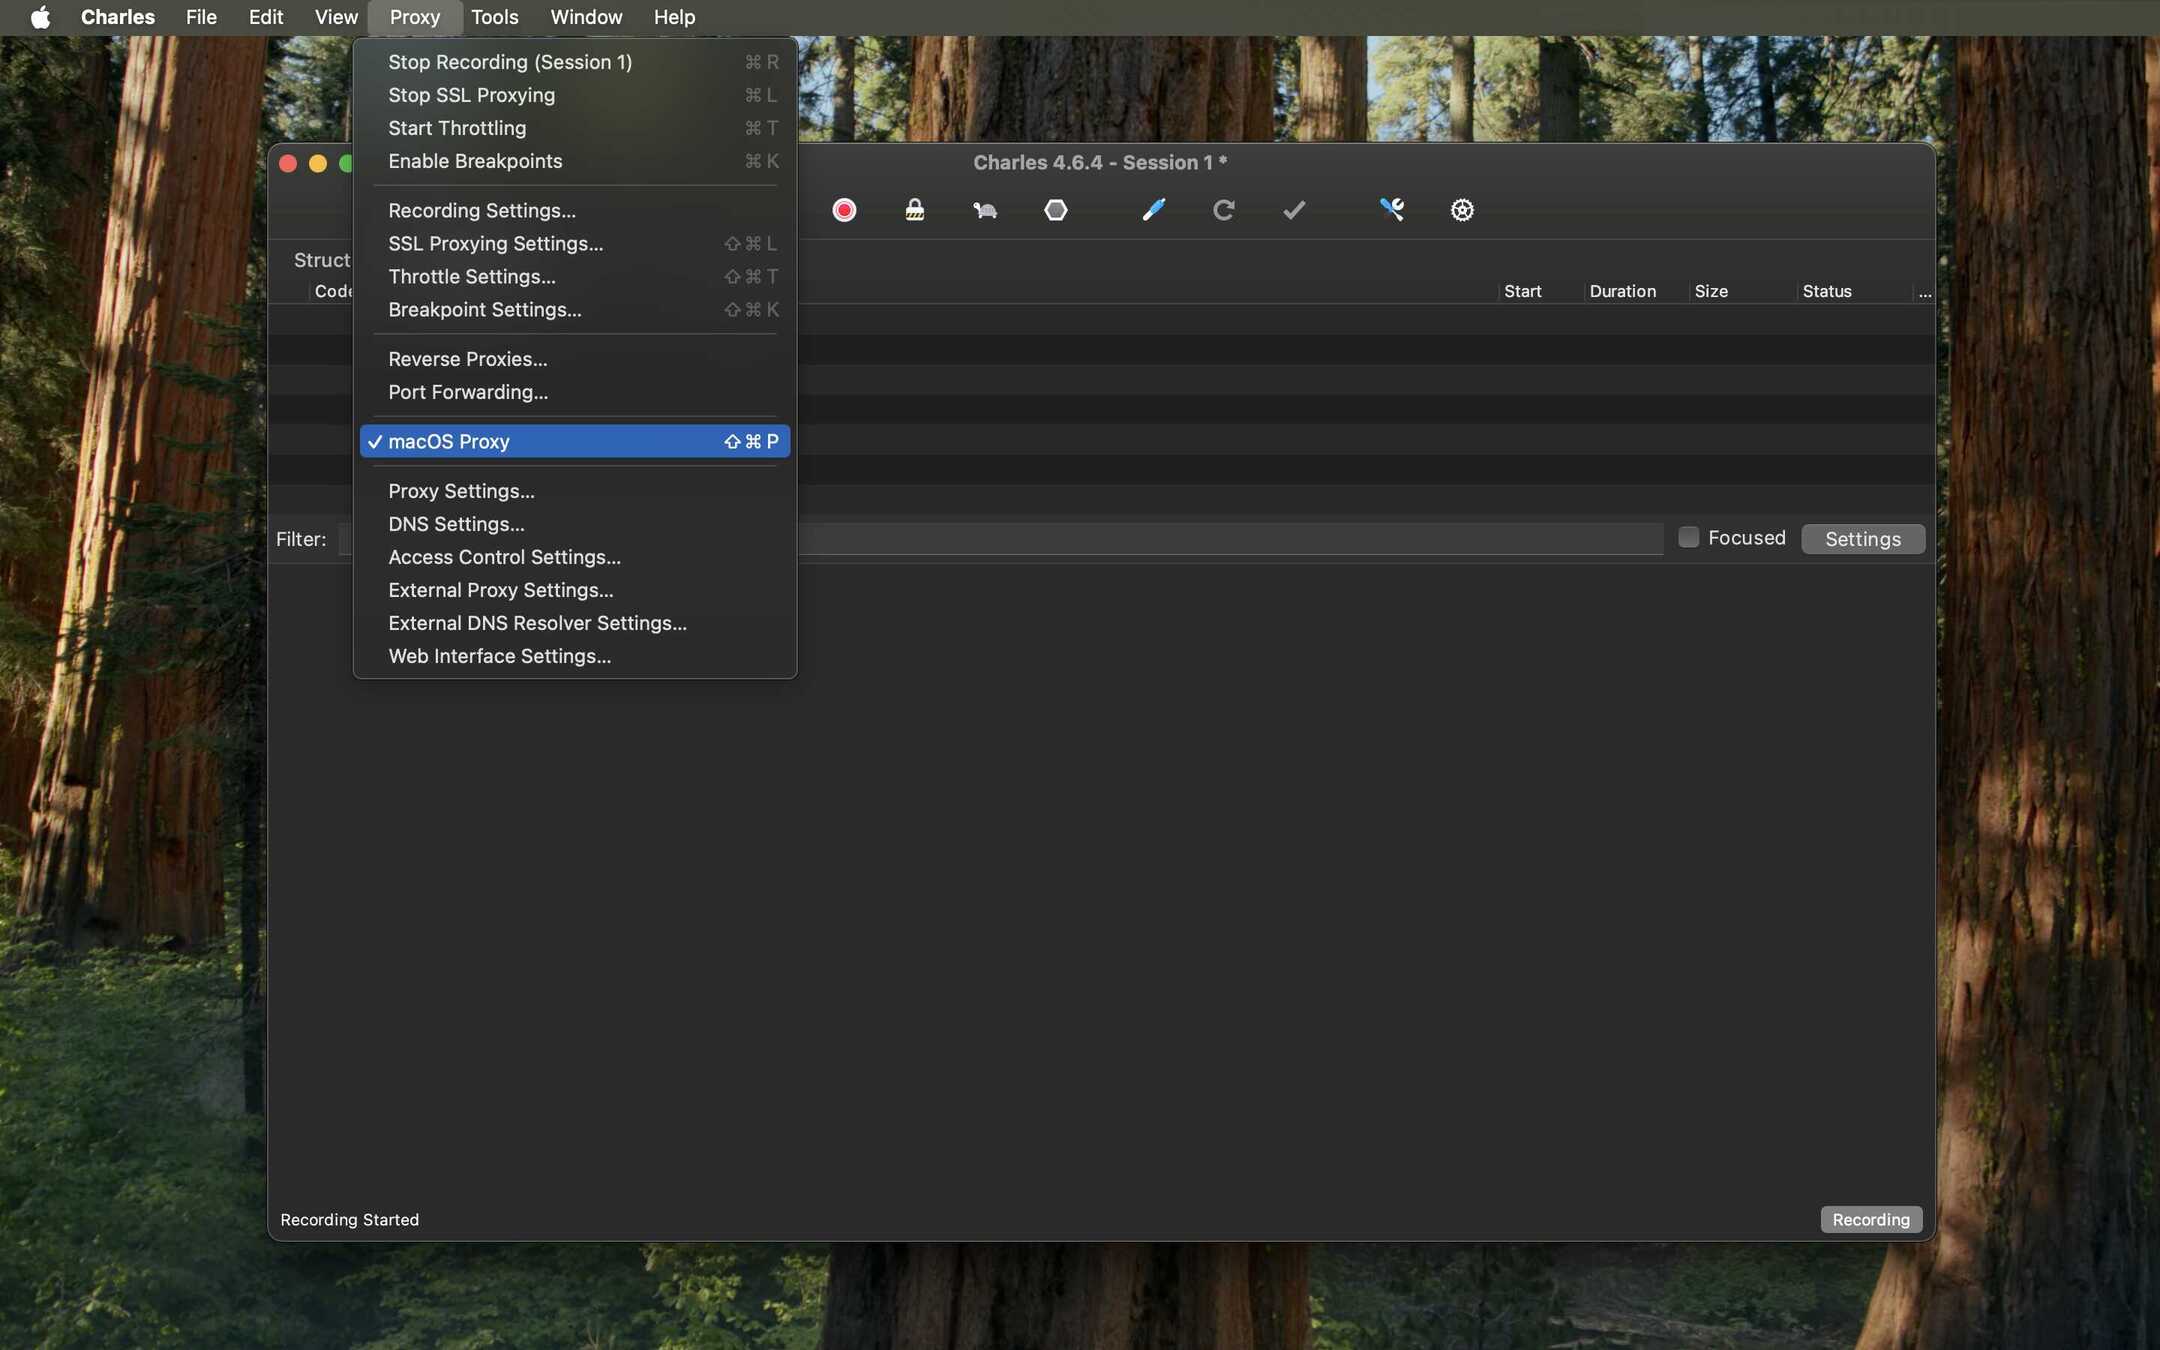Click the Recording status button

[1871, 1219]
